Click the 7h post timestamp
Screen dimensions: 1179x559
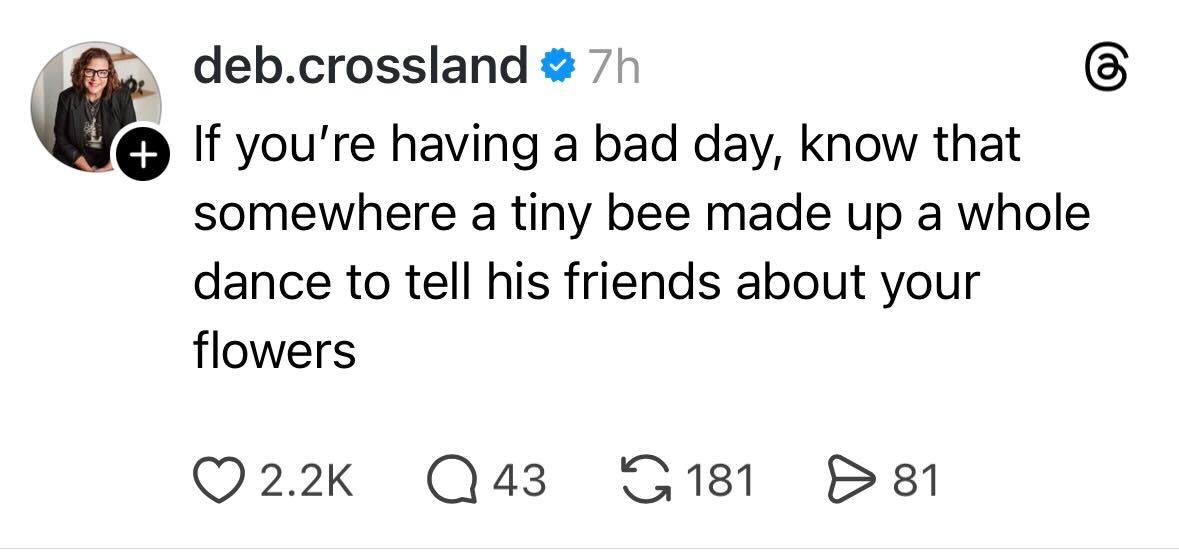pyautogui.click(x=612, y=69)
